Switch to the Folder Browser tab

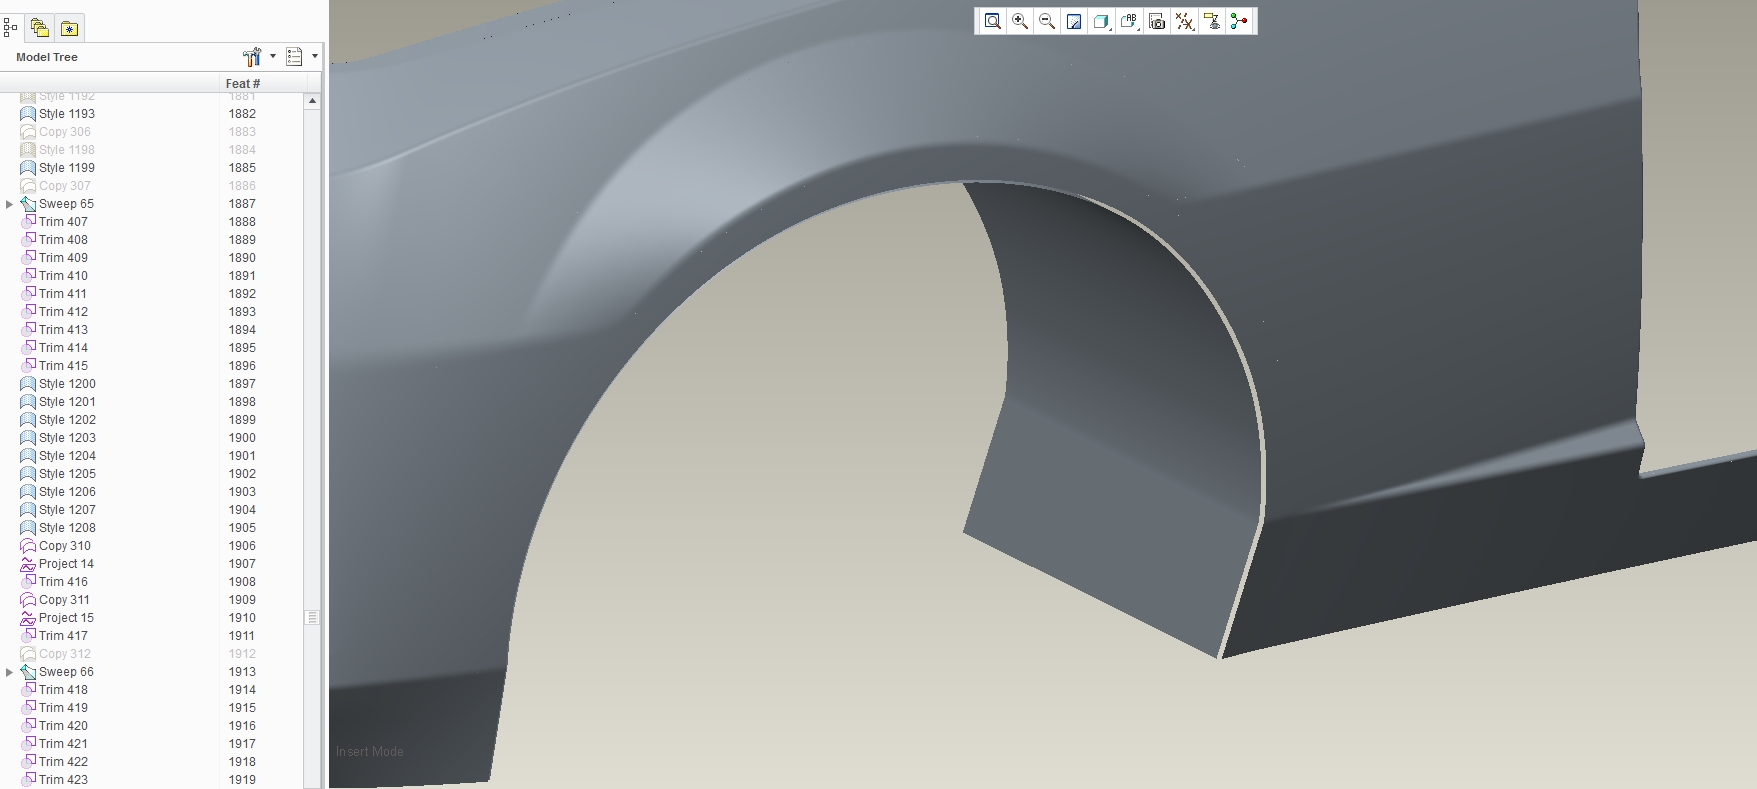point(39,28)
